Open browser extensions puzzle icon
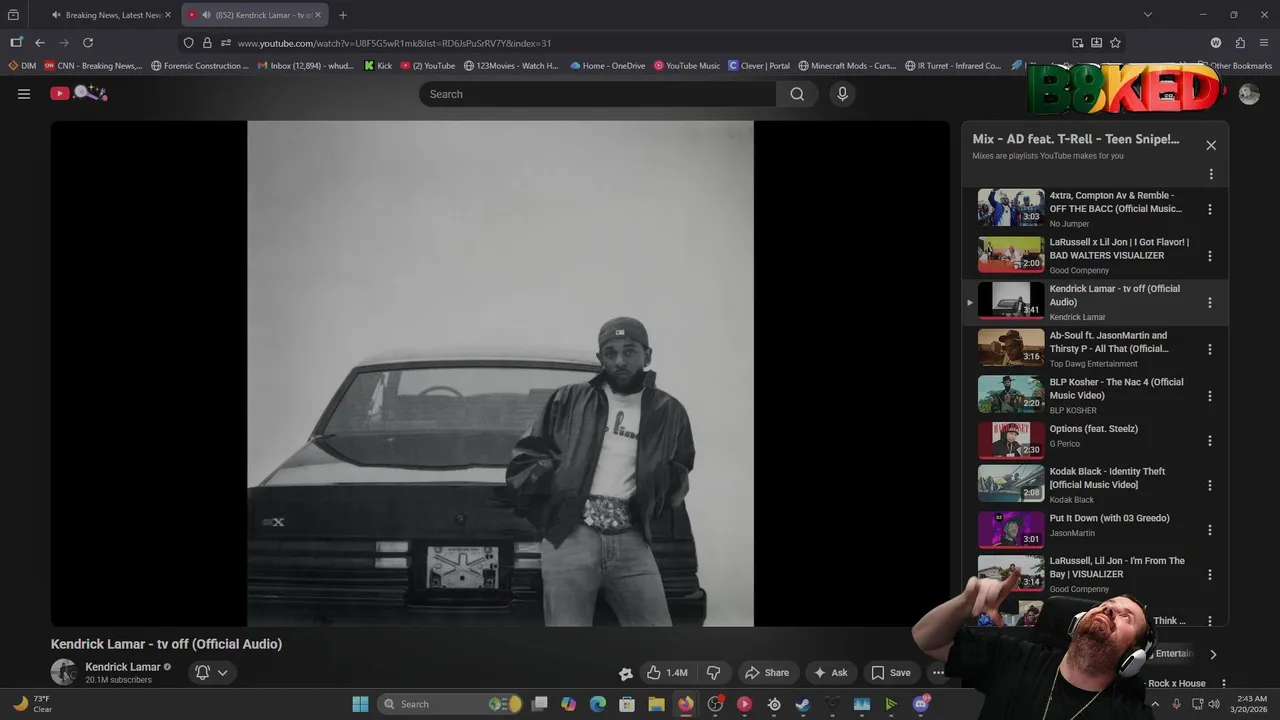 click(1240, 43)
